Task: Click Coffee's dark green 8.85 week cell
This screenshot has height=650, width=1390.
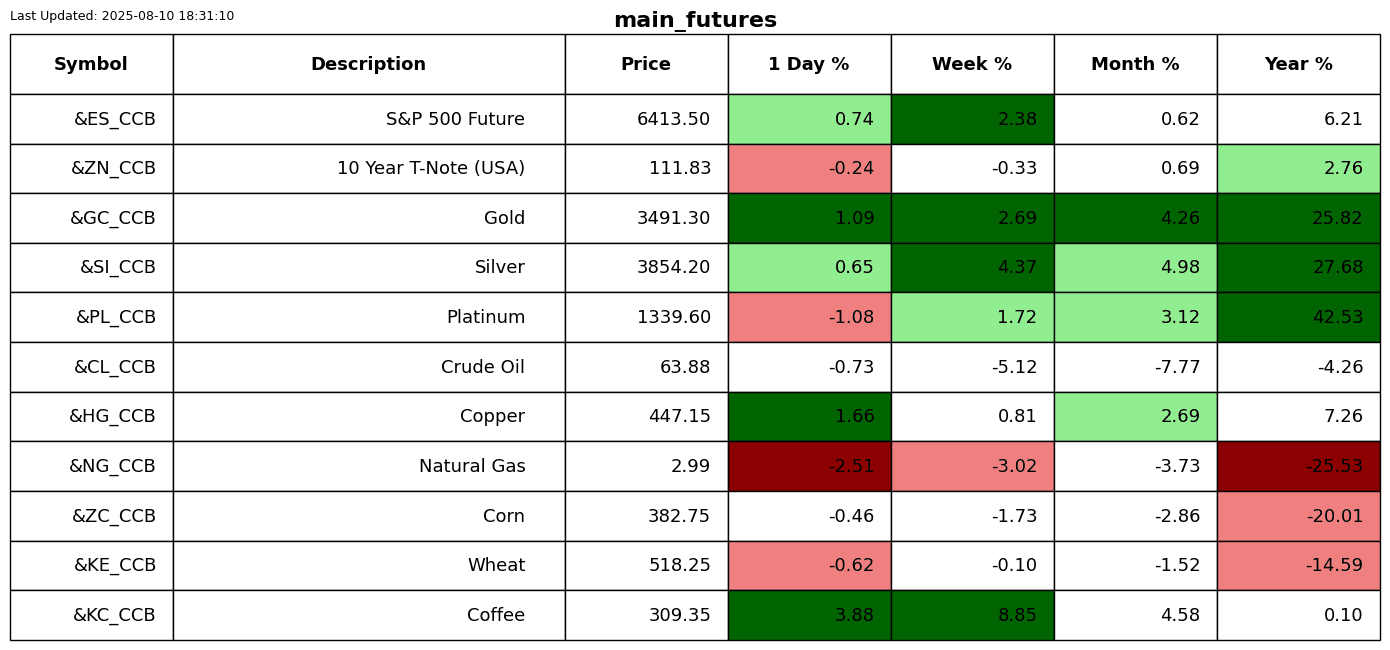Action: click(x=972, y=615)
